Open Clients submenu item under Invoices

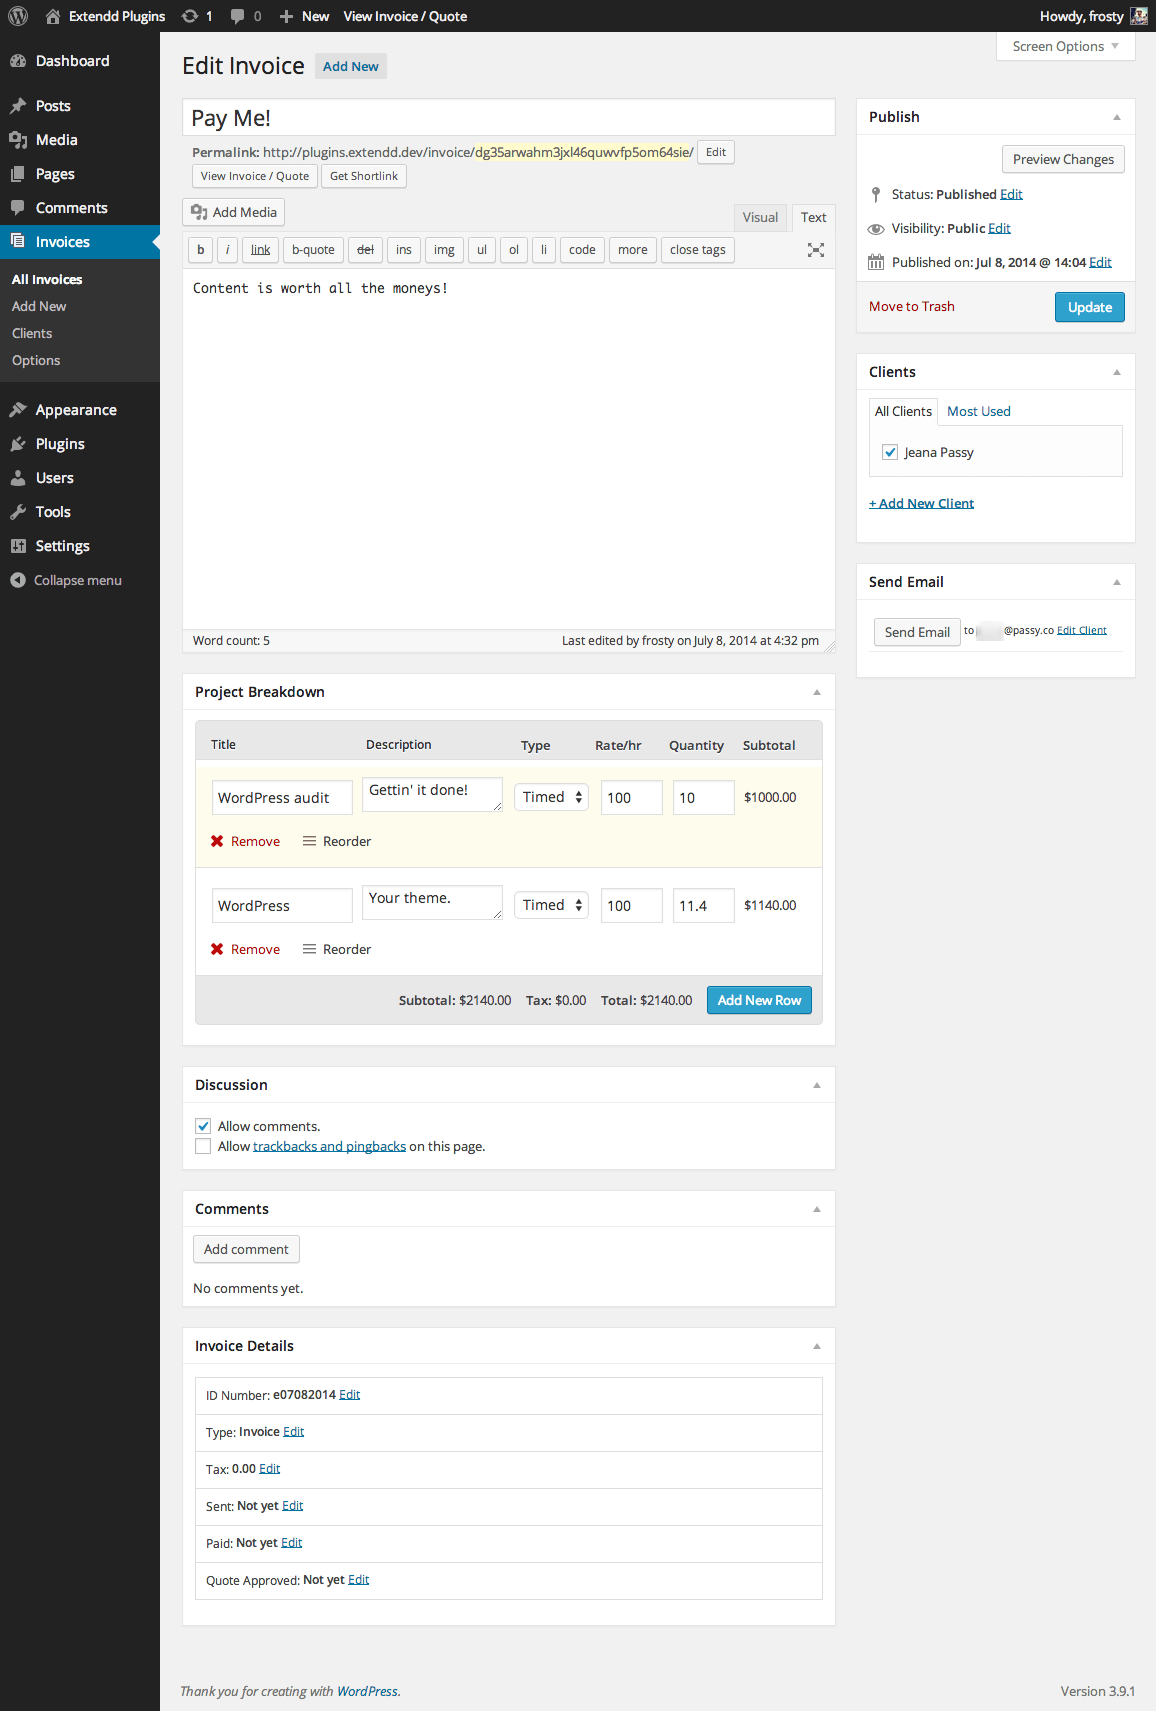tap(32, 333)
